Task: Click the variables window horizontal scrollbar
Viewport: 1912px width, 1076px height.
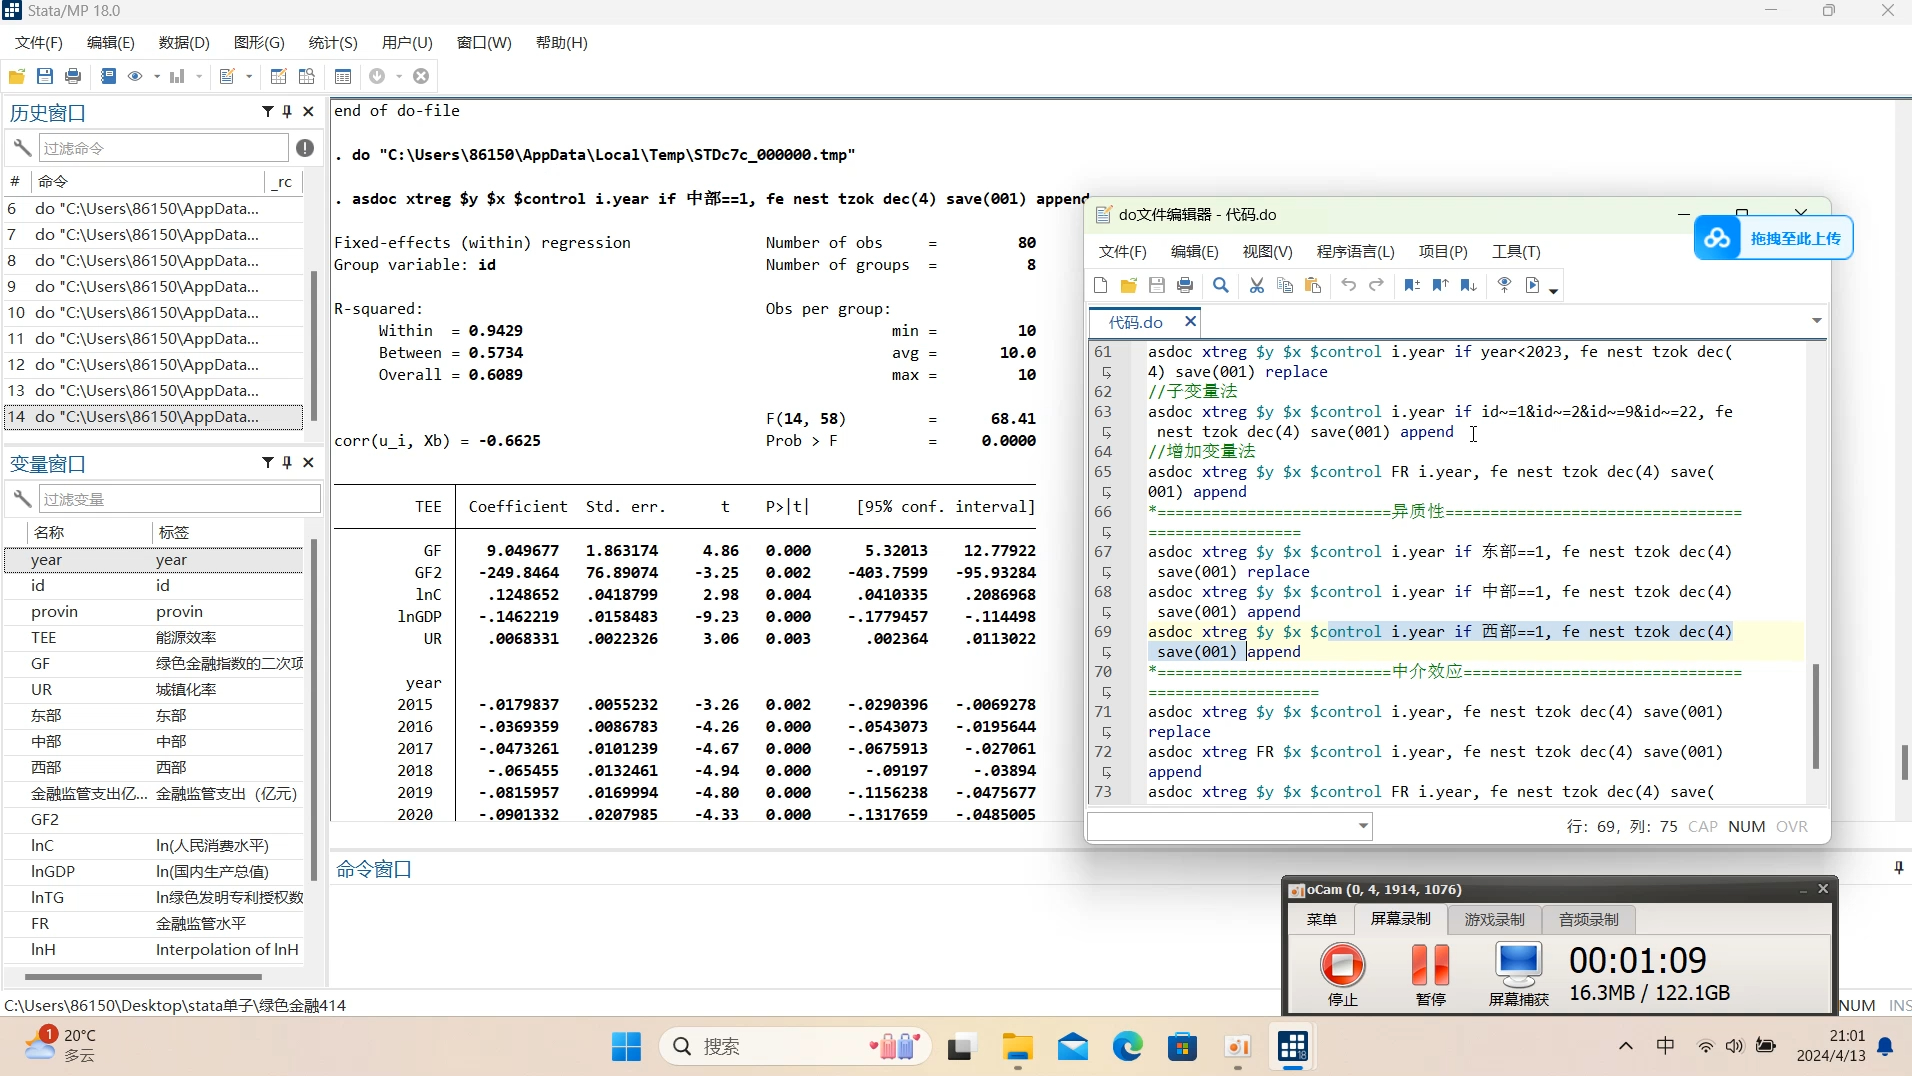Action: tap(143, 976)
